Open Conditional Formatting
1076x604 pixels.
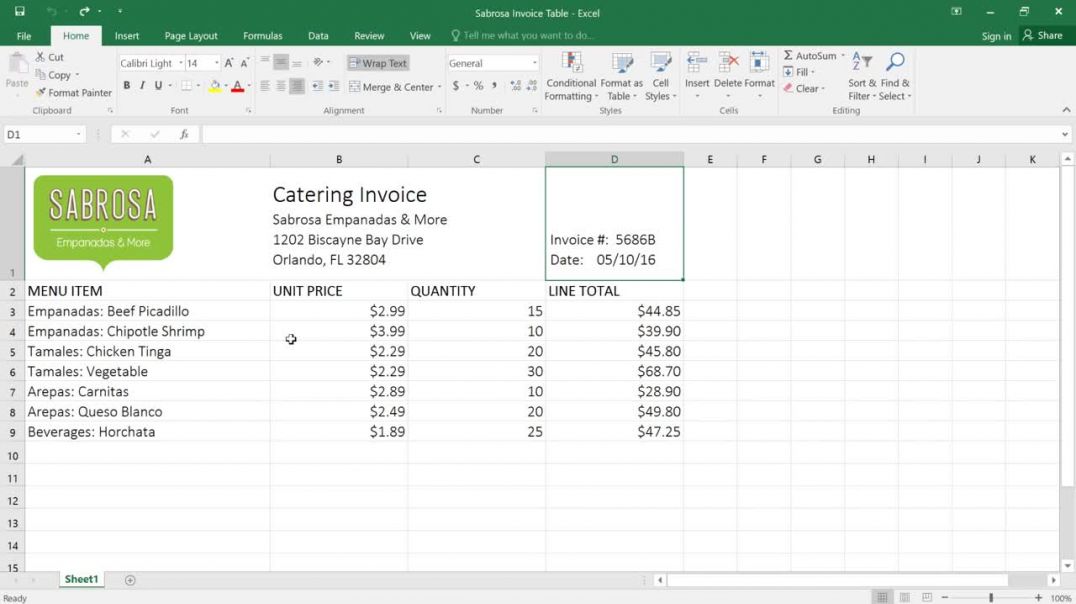click(571, 76)
